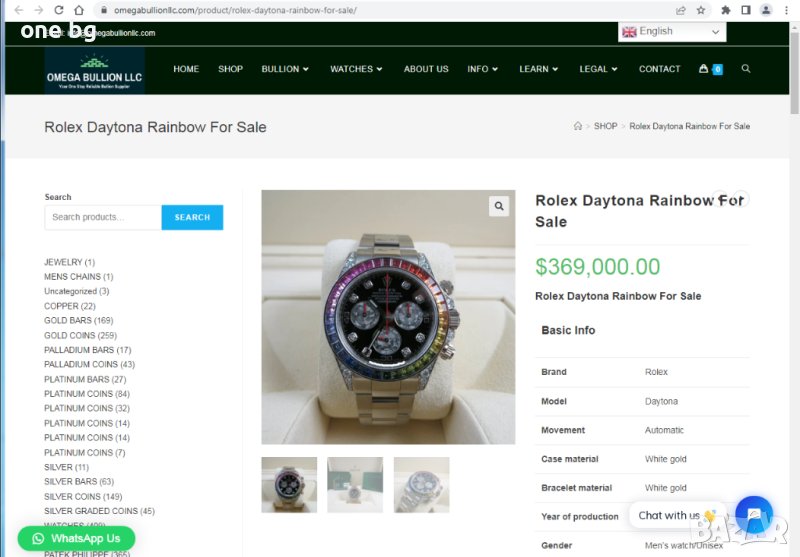Screen dimensions: 800x557
Task: Open the Chrome profile avatar
Action: pyautogui.click(x=766, y=10)
